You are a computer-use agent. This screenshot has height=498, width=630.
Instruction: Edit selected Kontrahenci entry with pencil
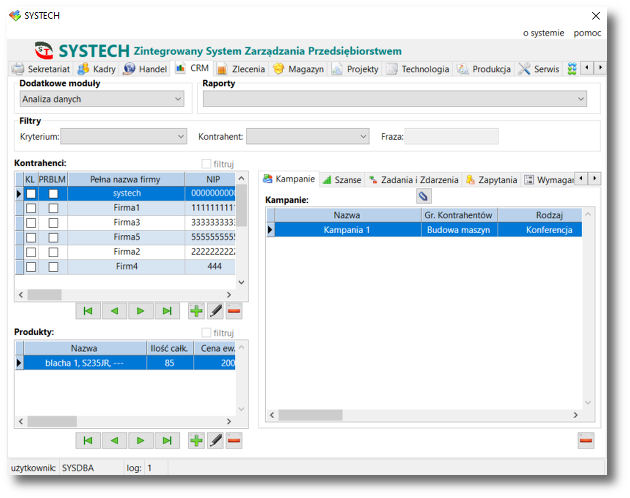[215, 311]
